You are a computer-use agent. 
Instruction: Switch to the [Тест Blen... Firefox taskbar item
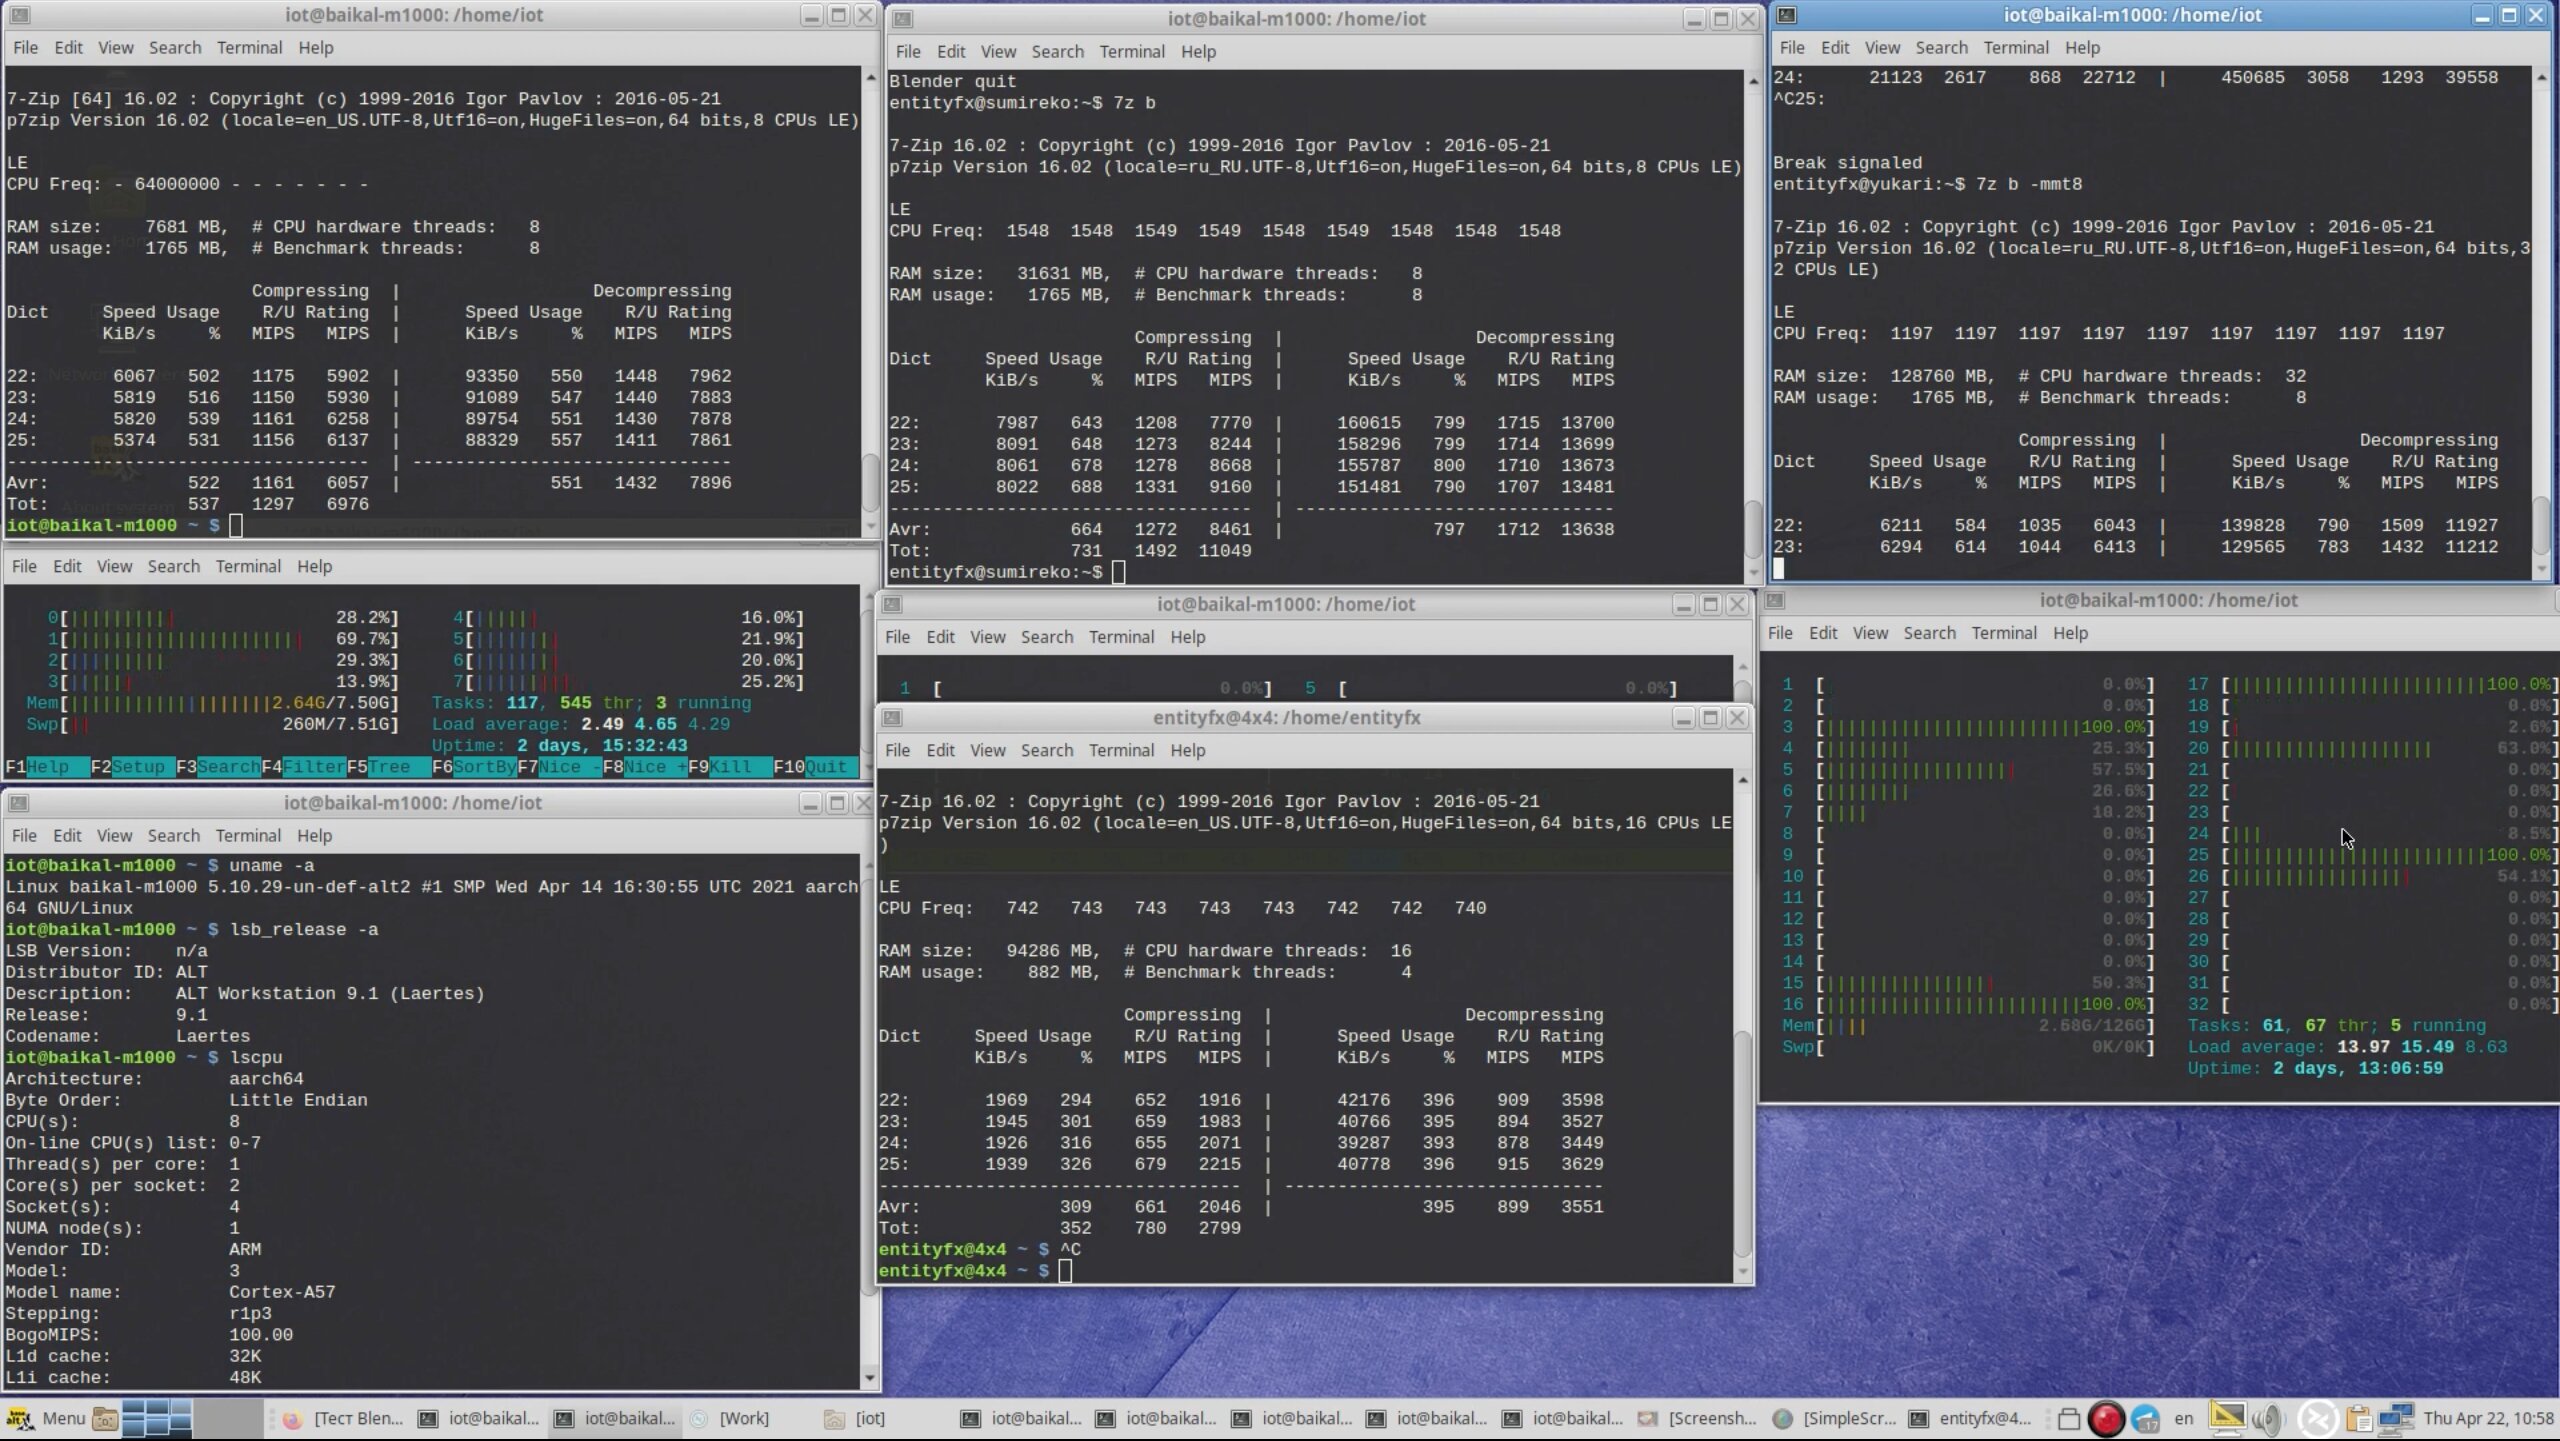(343, 1418)
